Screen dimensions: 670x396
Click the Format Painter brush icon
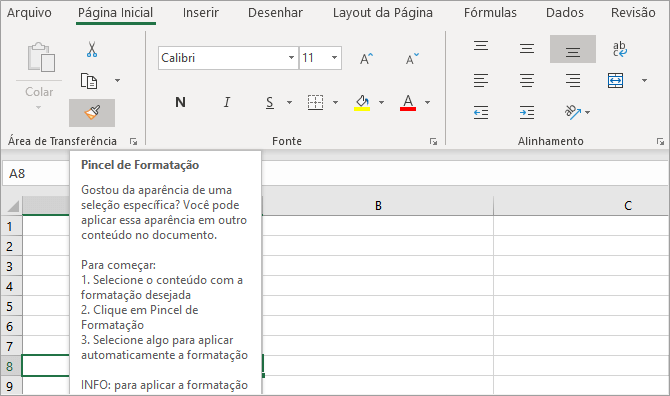(x=92, y=113)
